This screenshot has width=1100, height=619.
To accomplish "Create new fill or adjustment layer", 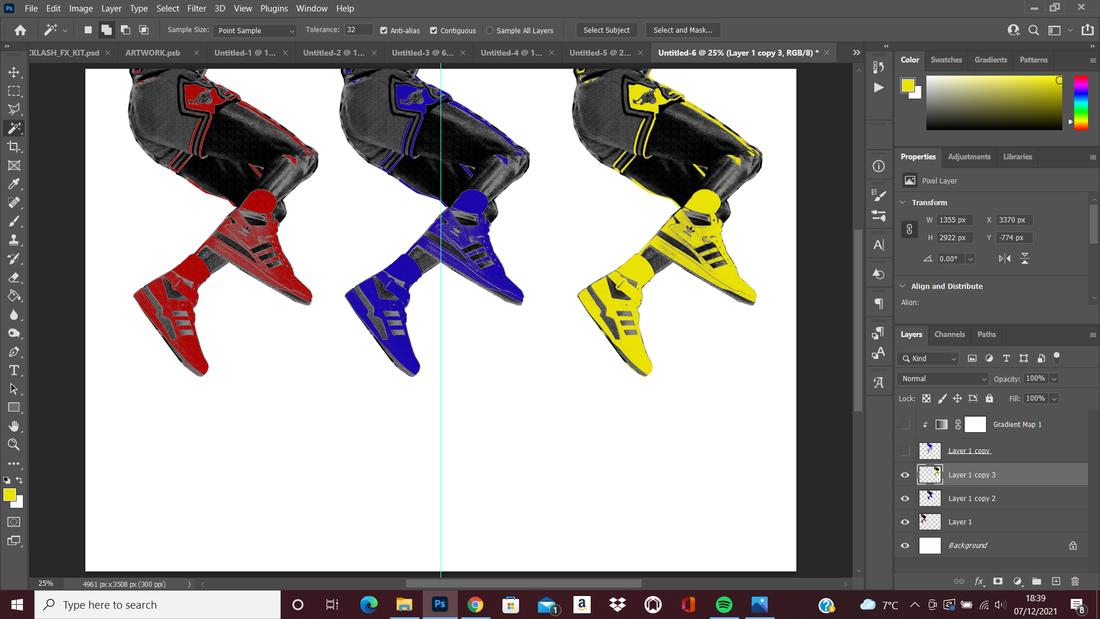I will click(1017, 581).
